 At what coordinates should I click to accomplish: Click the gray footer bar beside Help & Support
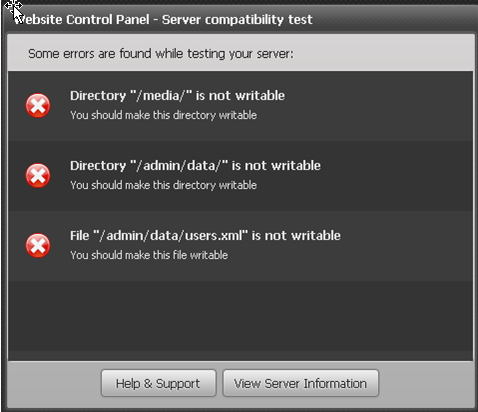pyautogui.click(x=54, y=383)
